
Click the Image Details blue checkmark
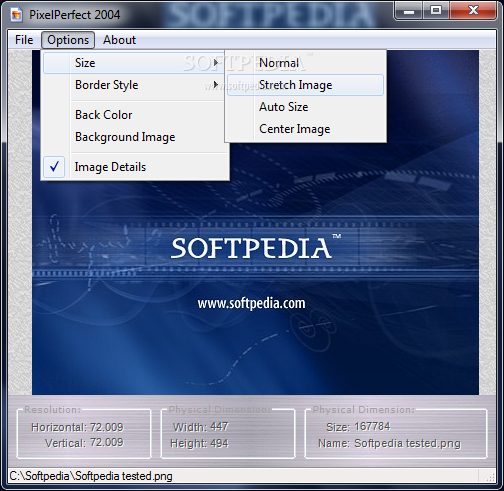(54, 166)
